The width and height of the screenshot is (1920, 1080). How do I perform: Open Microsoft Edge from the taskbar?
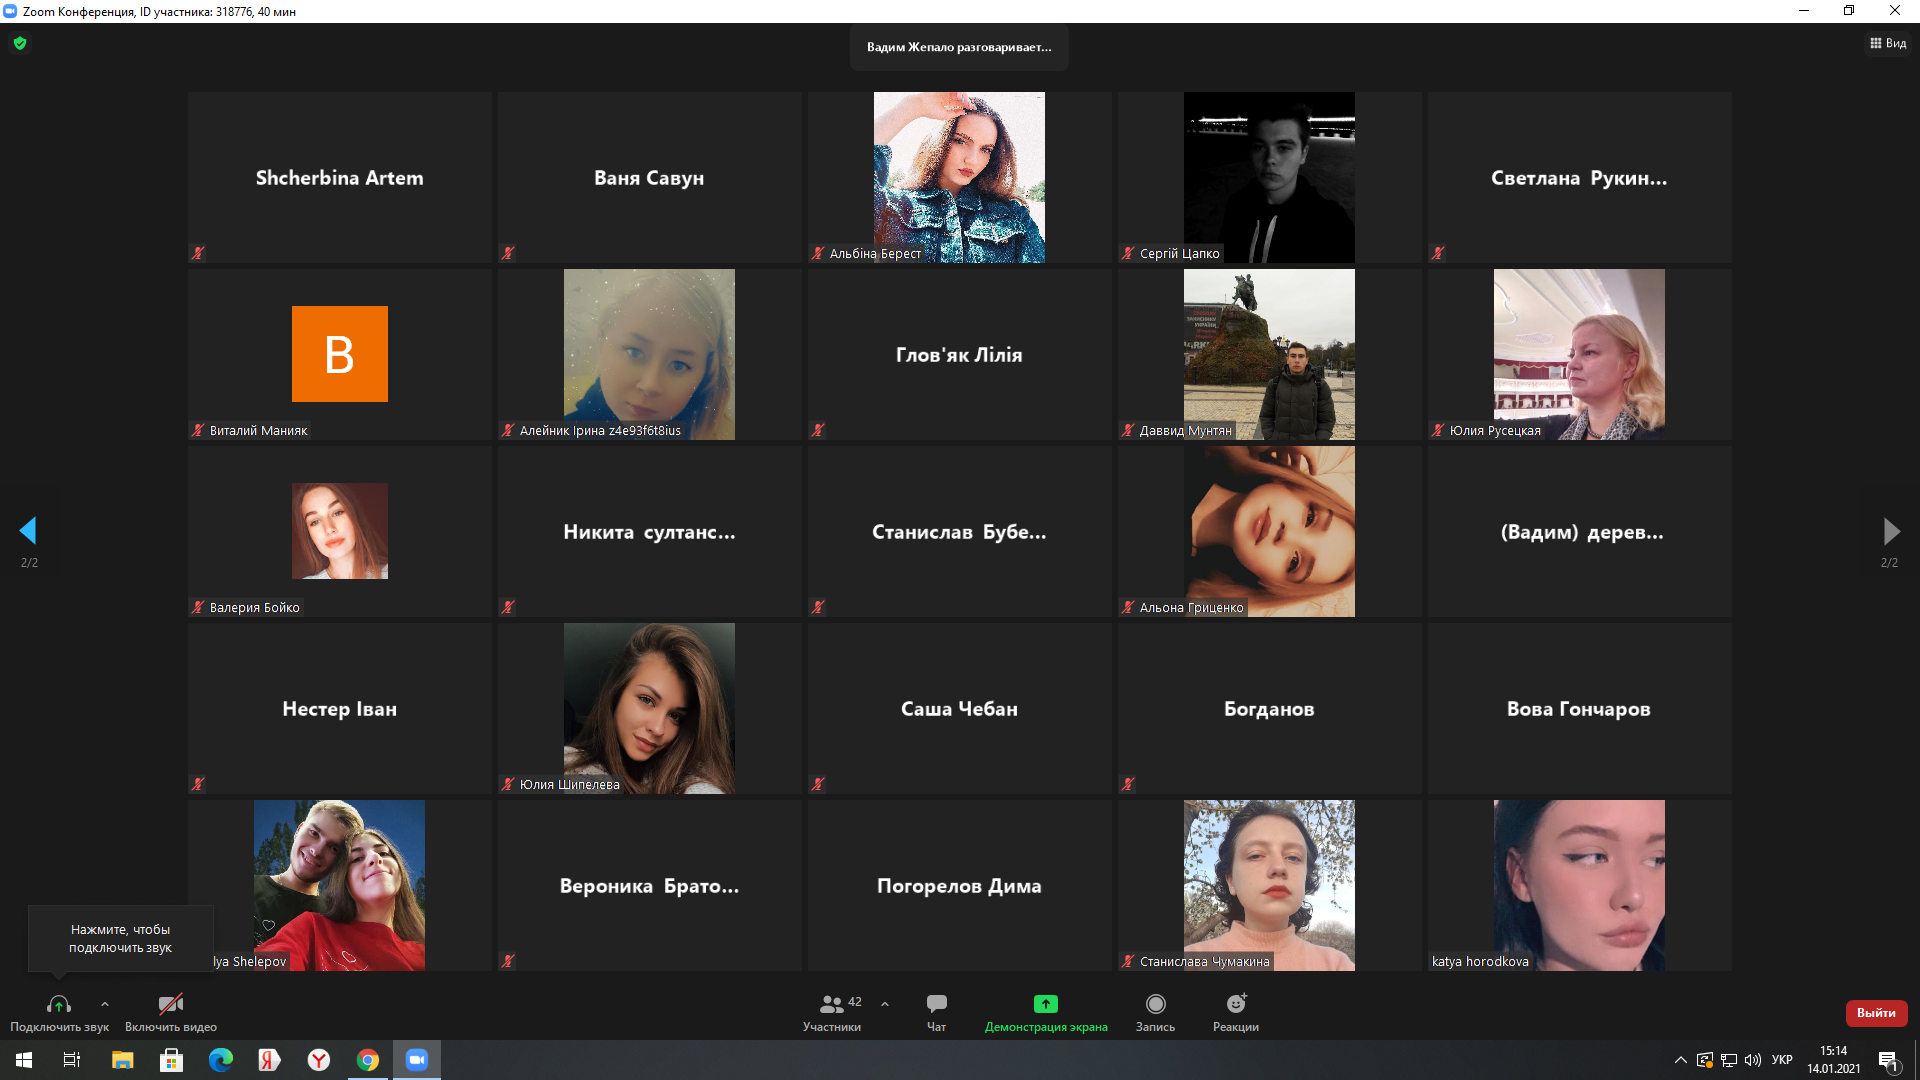[220, 1060]
